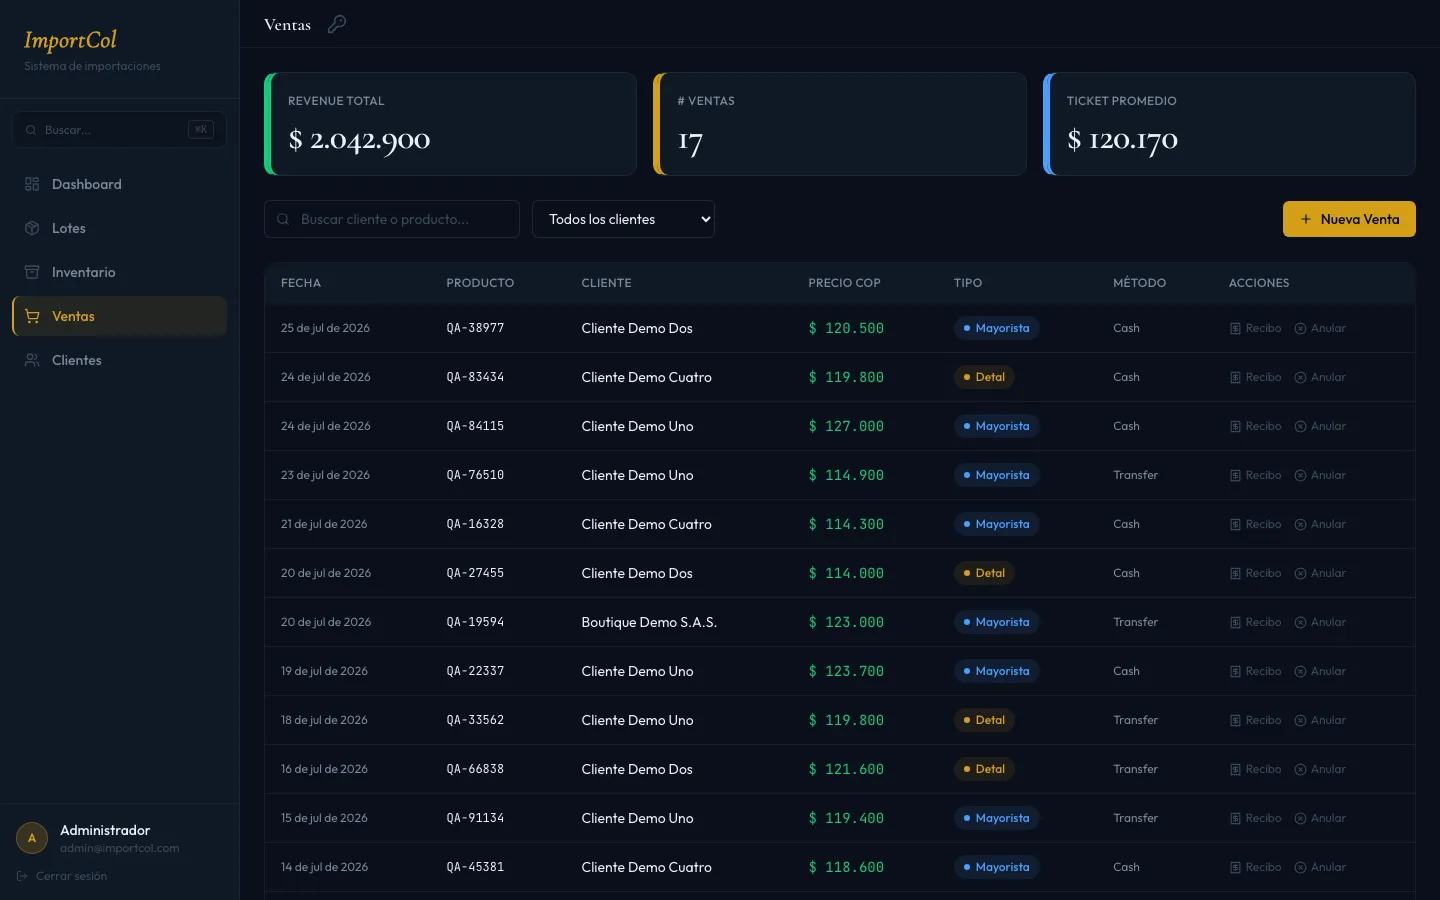Click the magnifier icon in sidebar search
1440x900 pixels.
tap(31, 130)
